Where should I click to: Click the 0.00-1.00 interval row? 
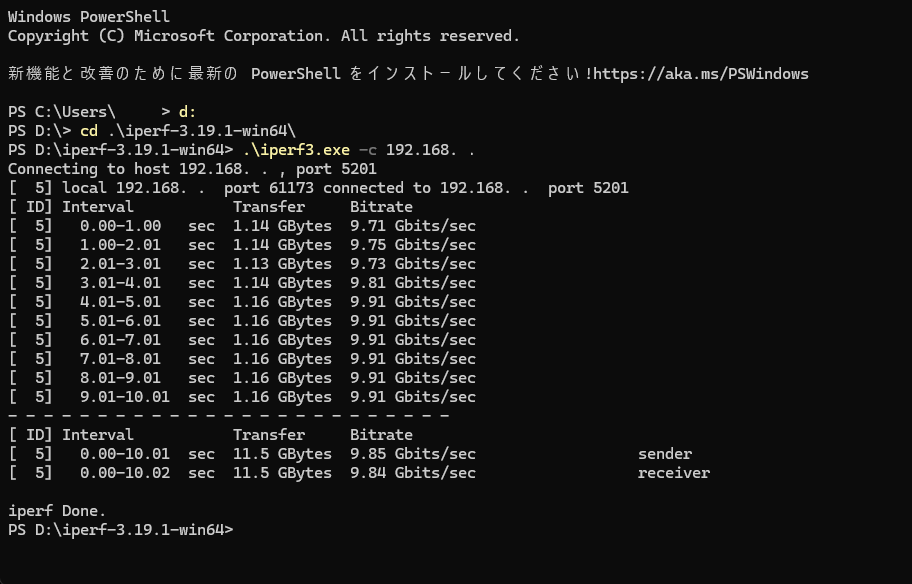[x=242, y=226]
